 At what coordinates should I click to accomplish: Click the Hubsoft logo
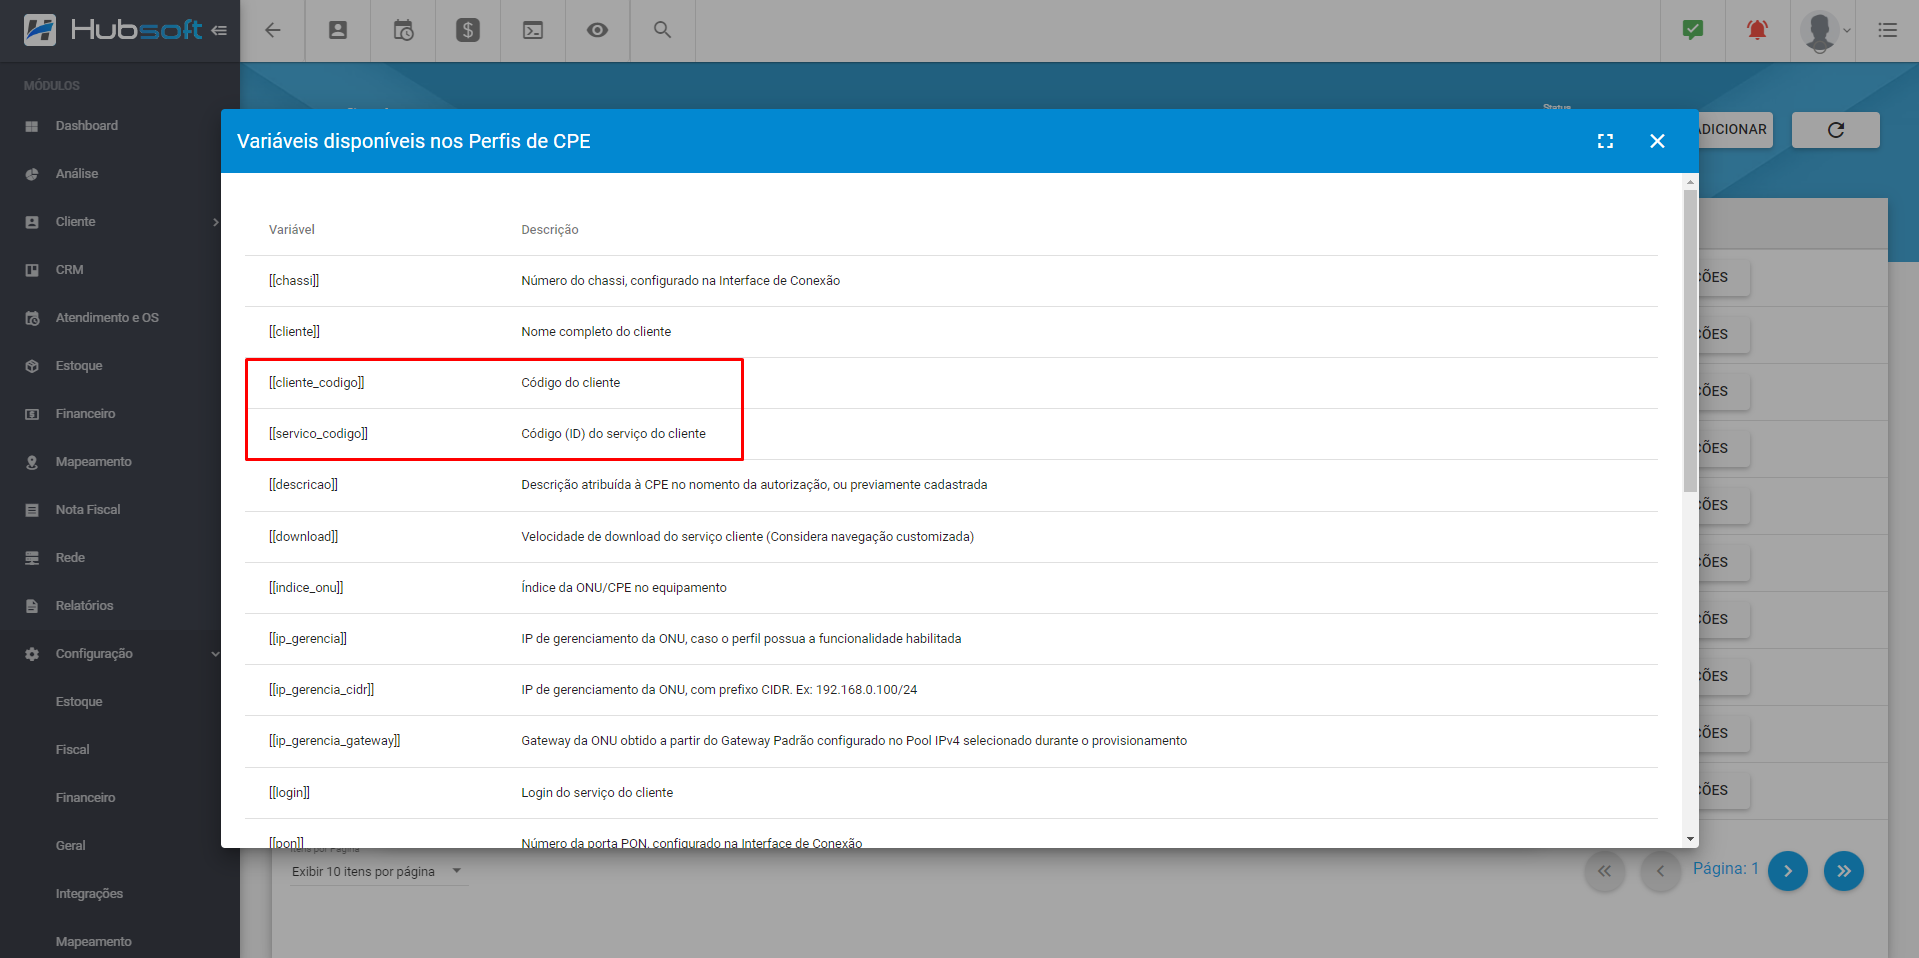(113, 30)
